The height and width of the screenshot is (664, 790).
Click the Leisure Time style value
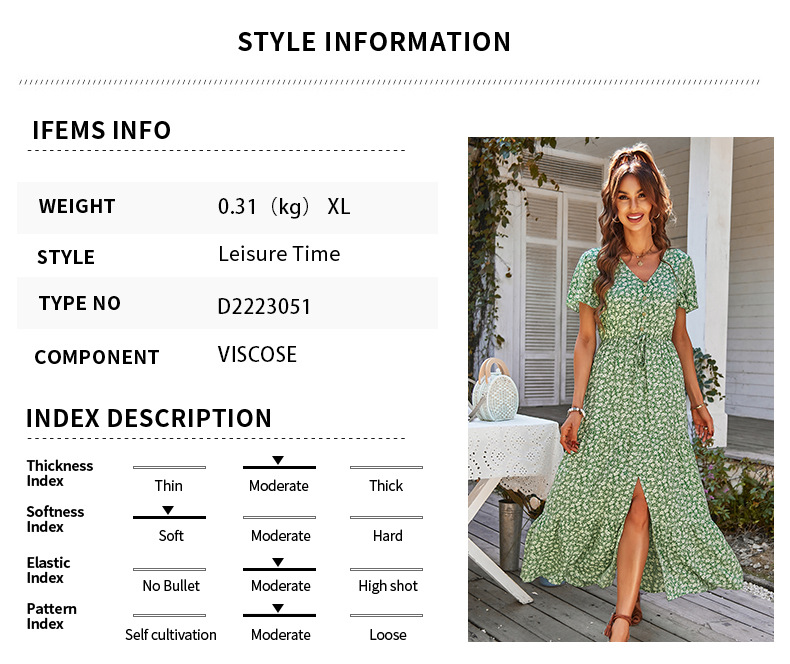[x=279, y=254]
